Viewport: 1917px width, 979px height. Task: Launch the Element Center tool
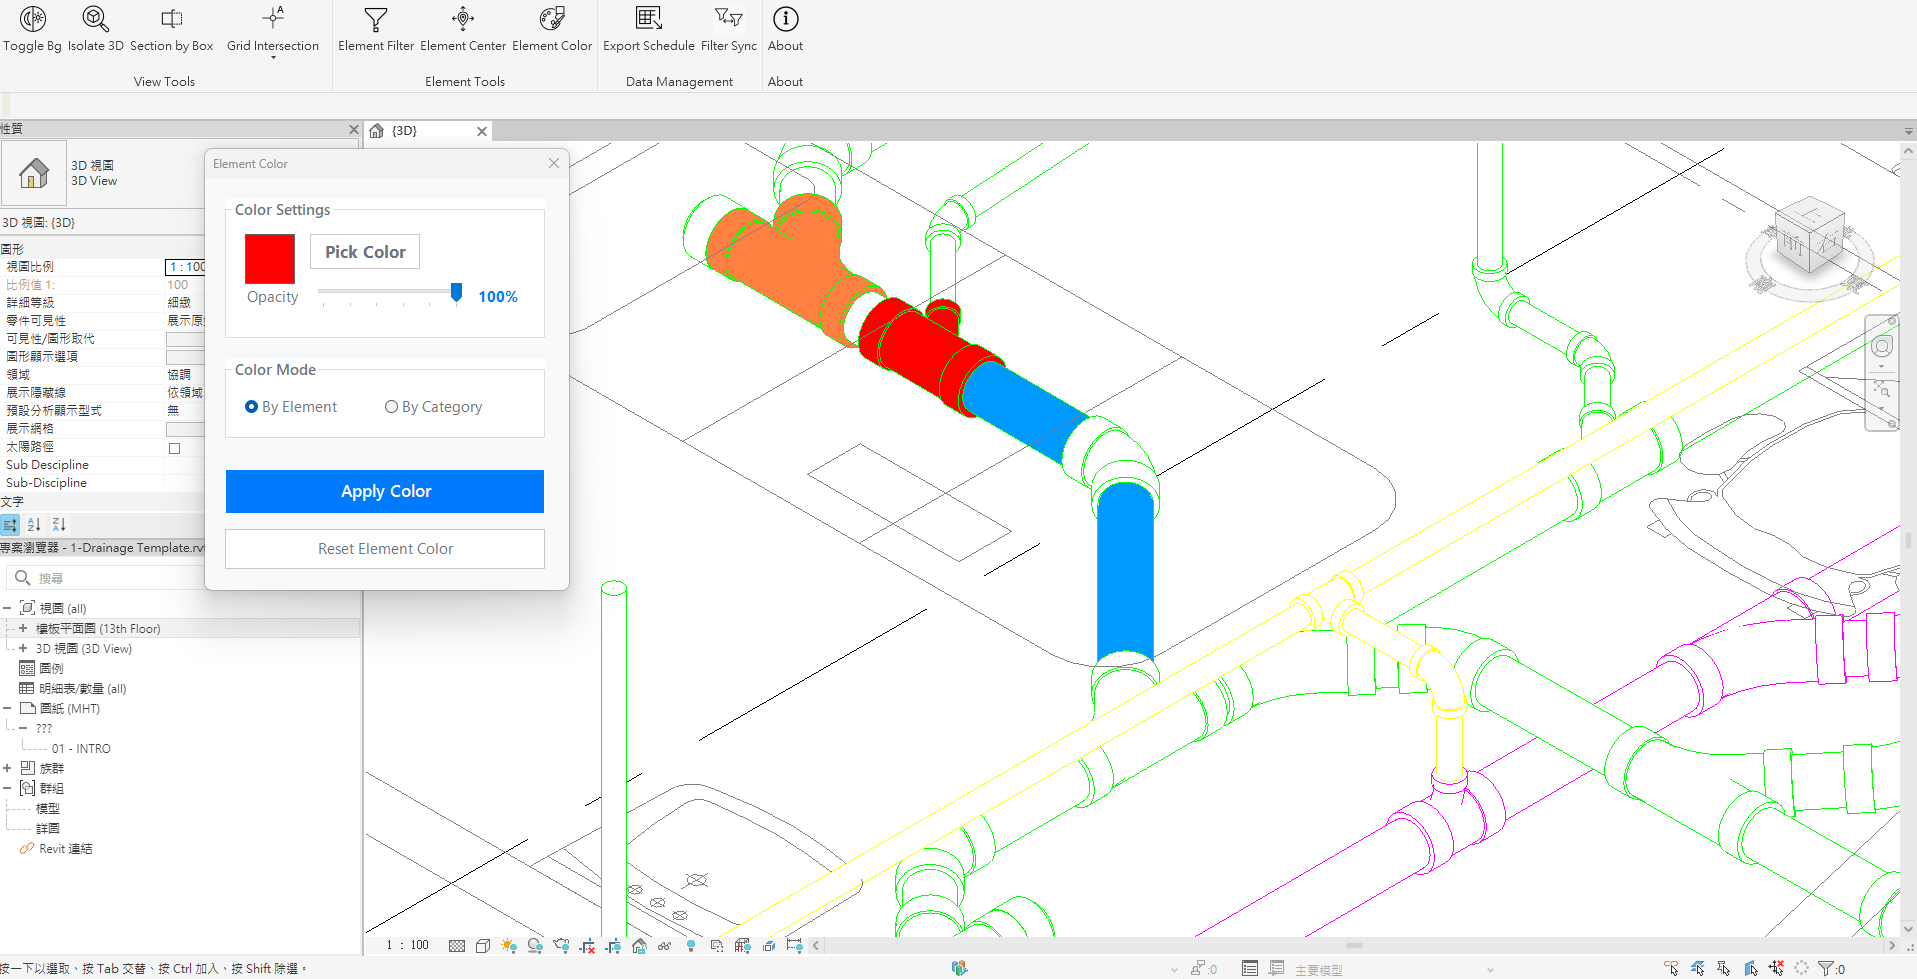point(462,19)
